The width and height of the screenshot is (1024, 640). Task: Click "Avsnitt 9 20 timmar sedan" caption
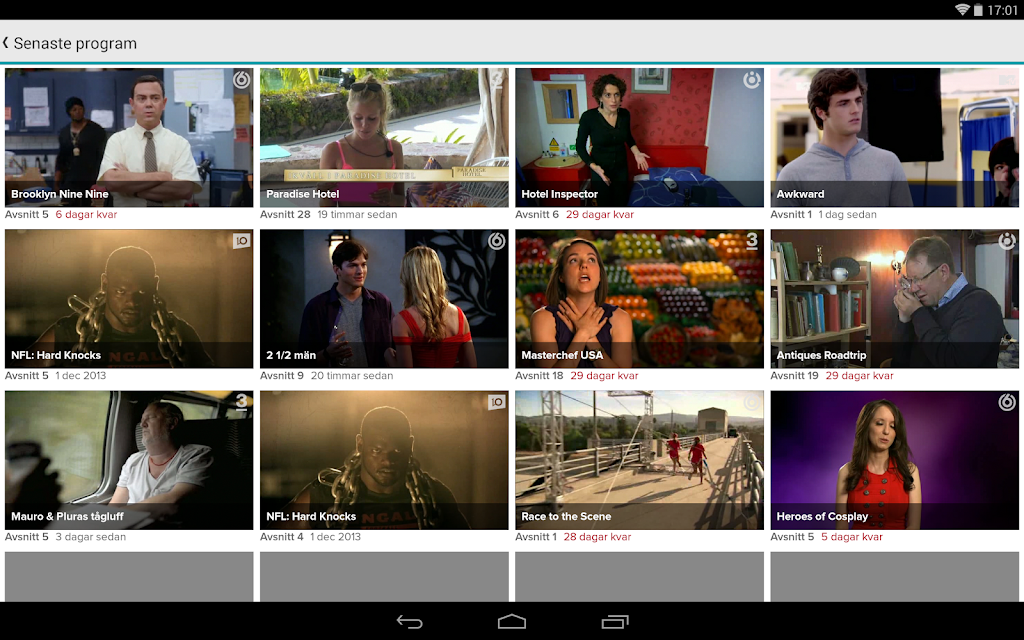[327, 376]
